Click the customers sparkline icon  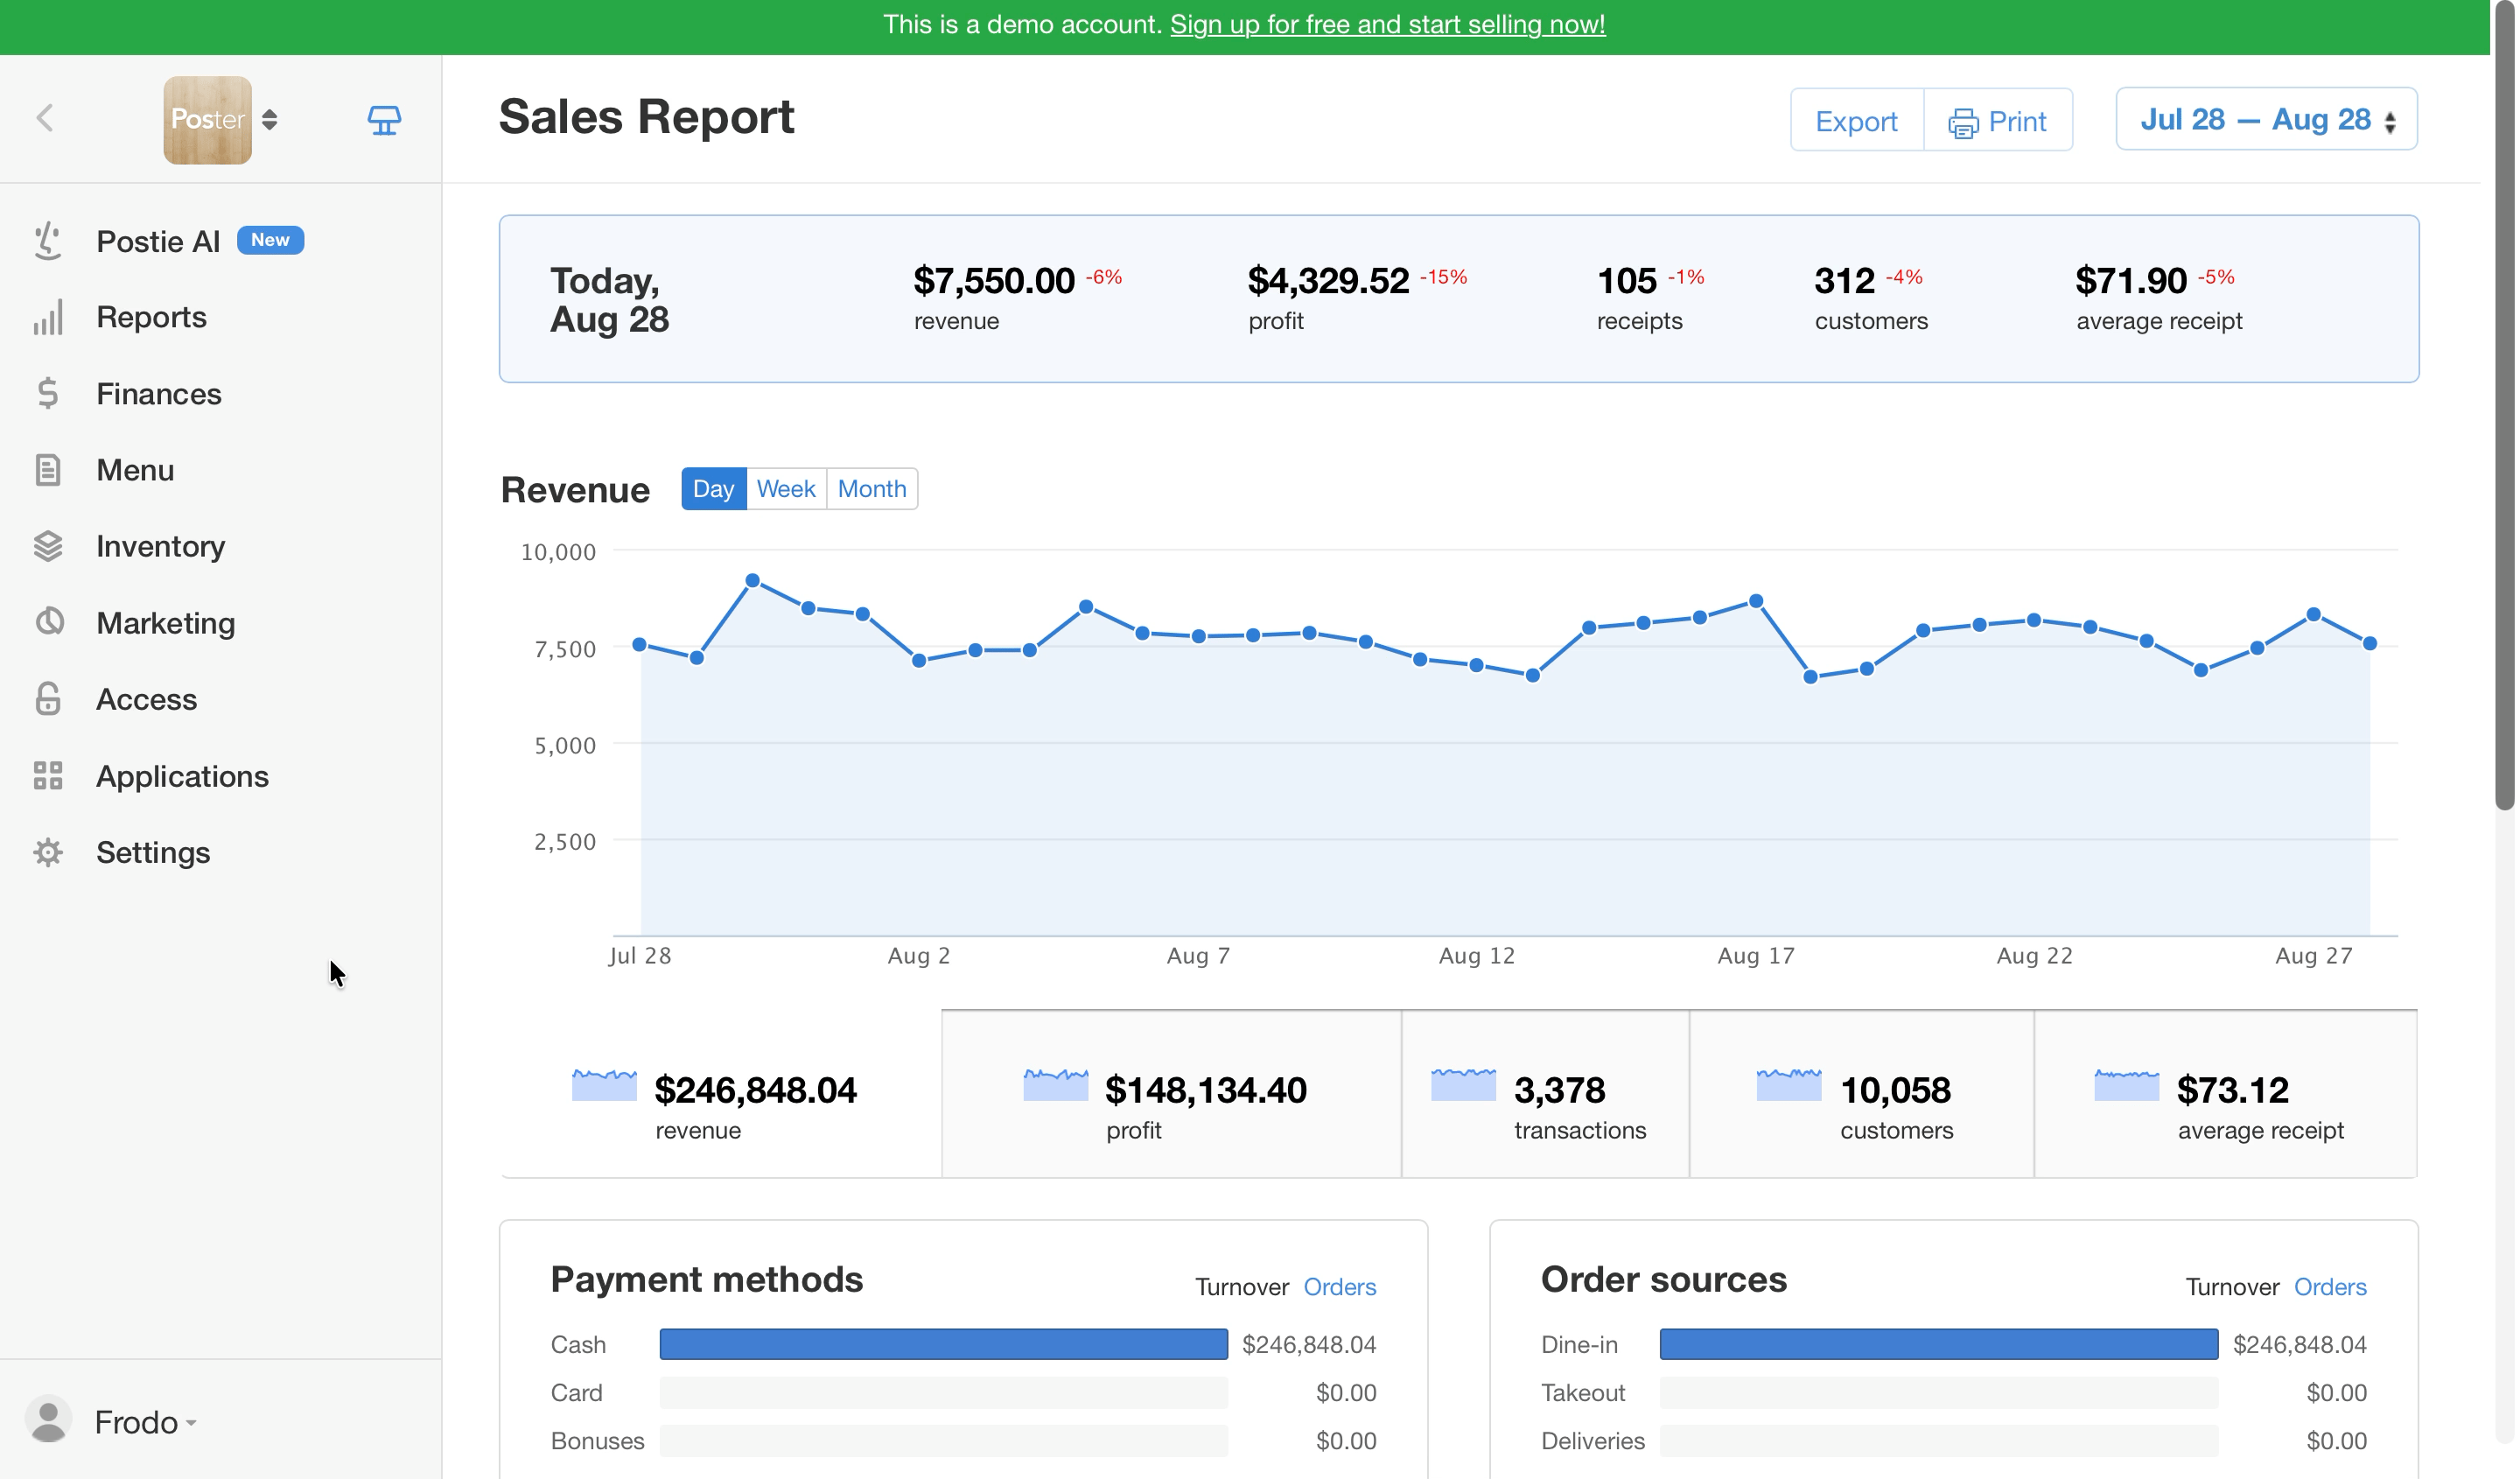(x=1789, y=1085)
